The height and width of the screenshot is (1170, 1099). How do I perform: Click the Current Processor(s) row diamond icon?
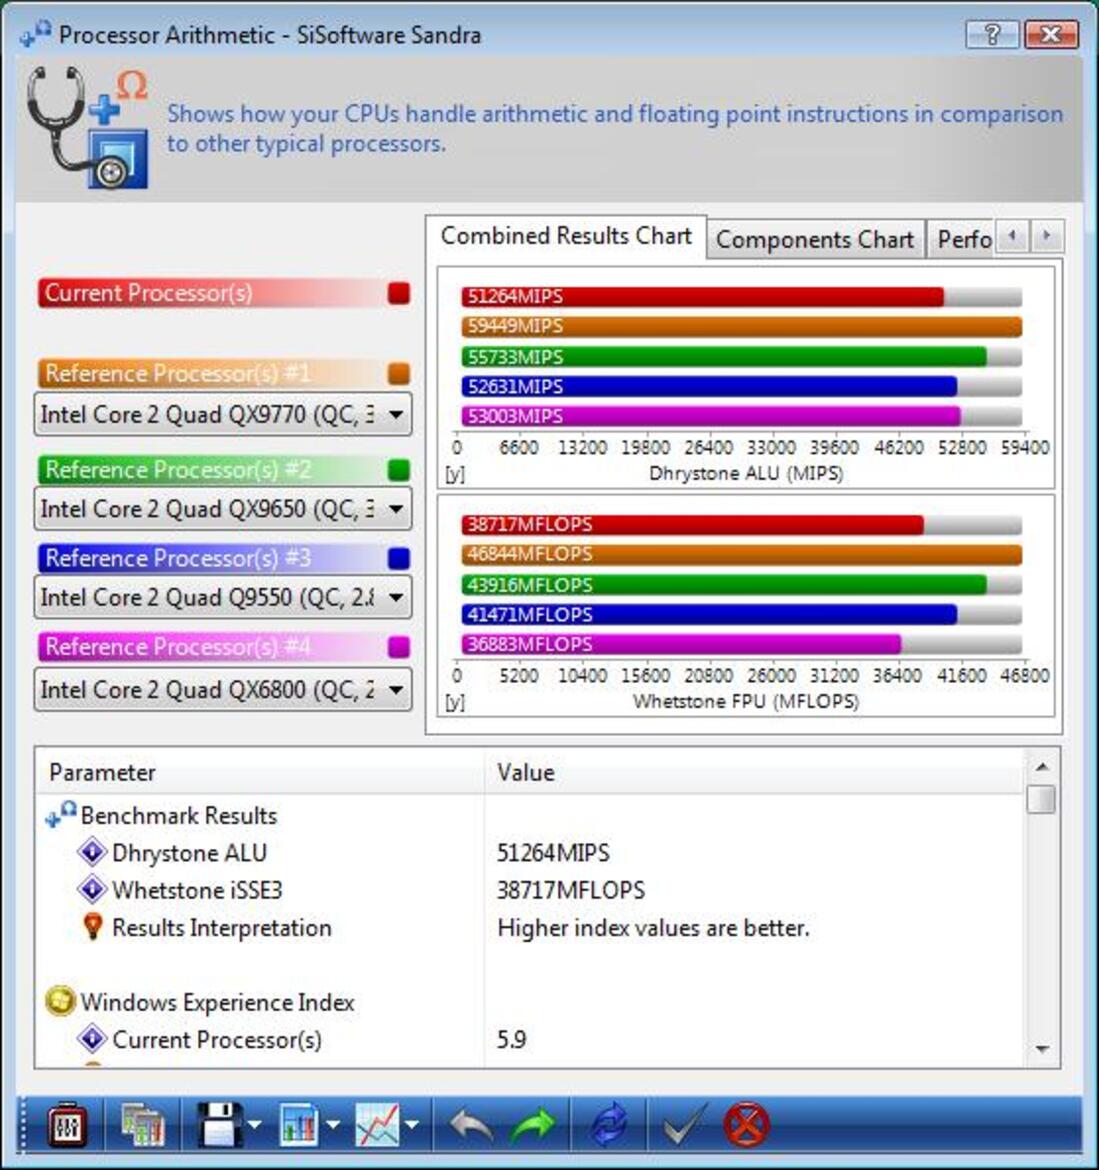[92, 1039]
